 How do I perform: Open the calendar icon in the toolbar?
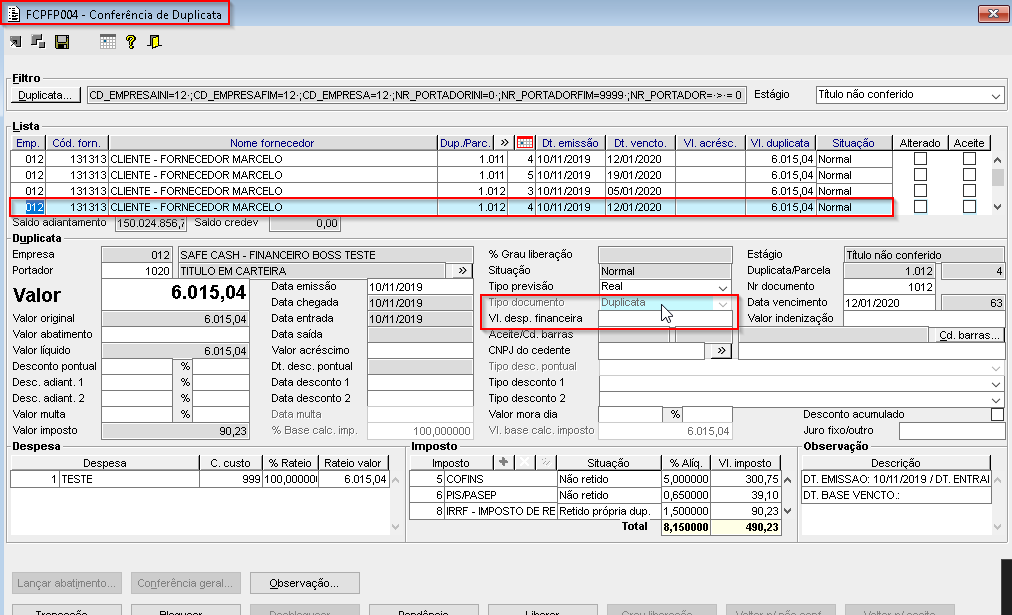tap(108, 42)
